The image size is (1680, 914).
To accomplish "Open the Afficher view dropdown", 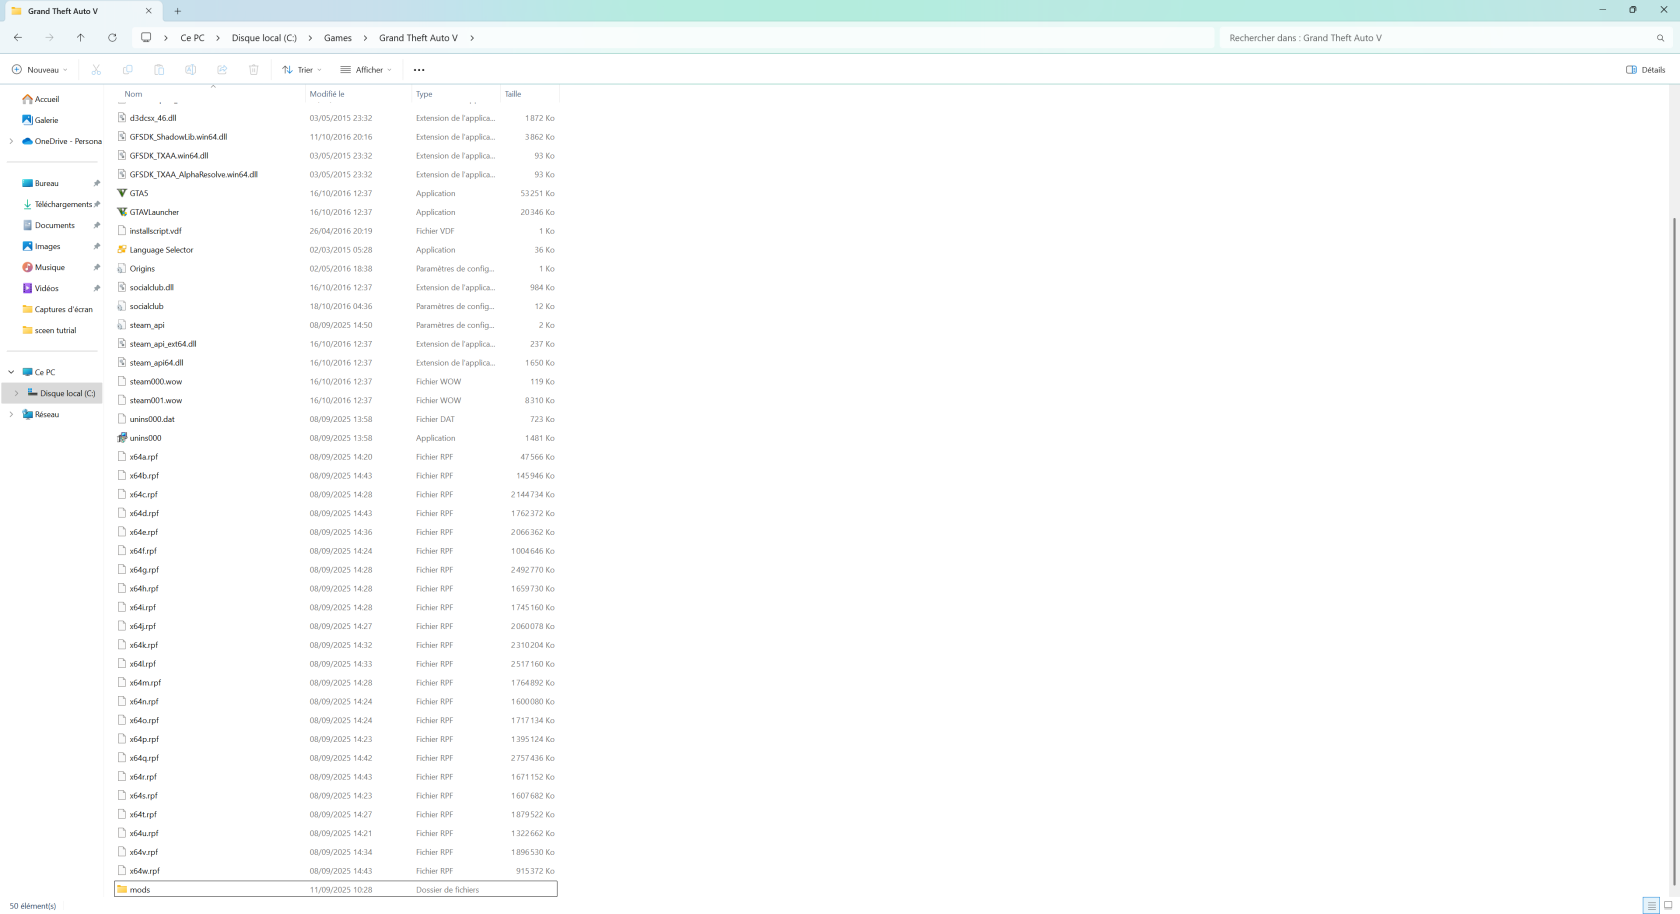I will point(366,70).
